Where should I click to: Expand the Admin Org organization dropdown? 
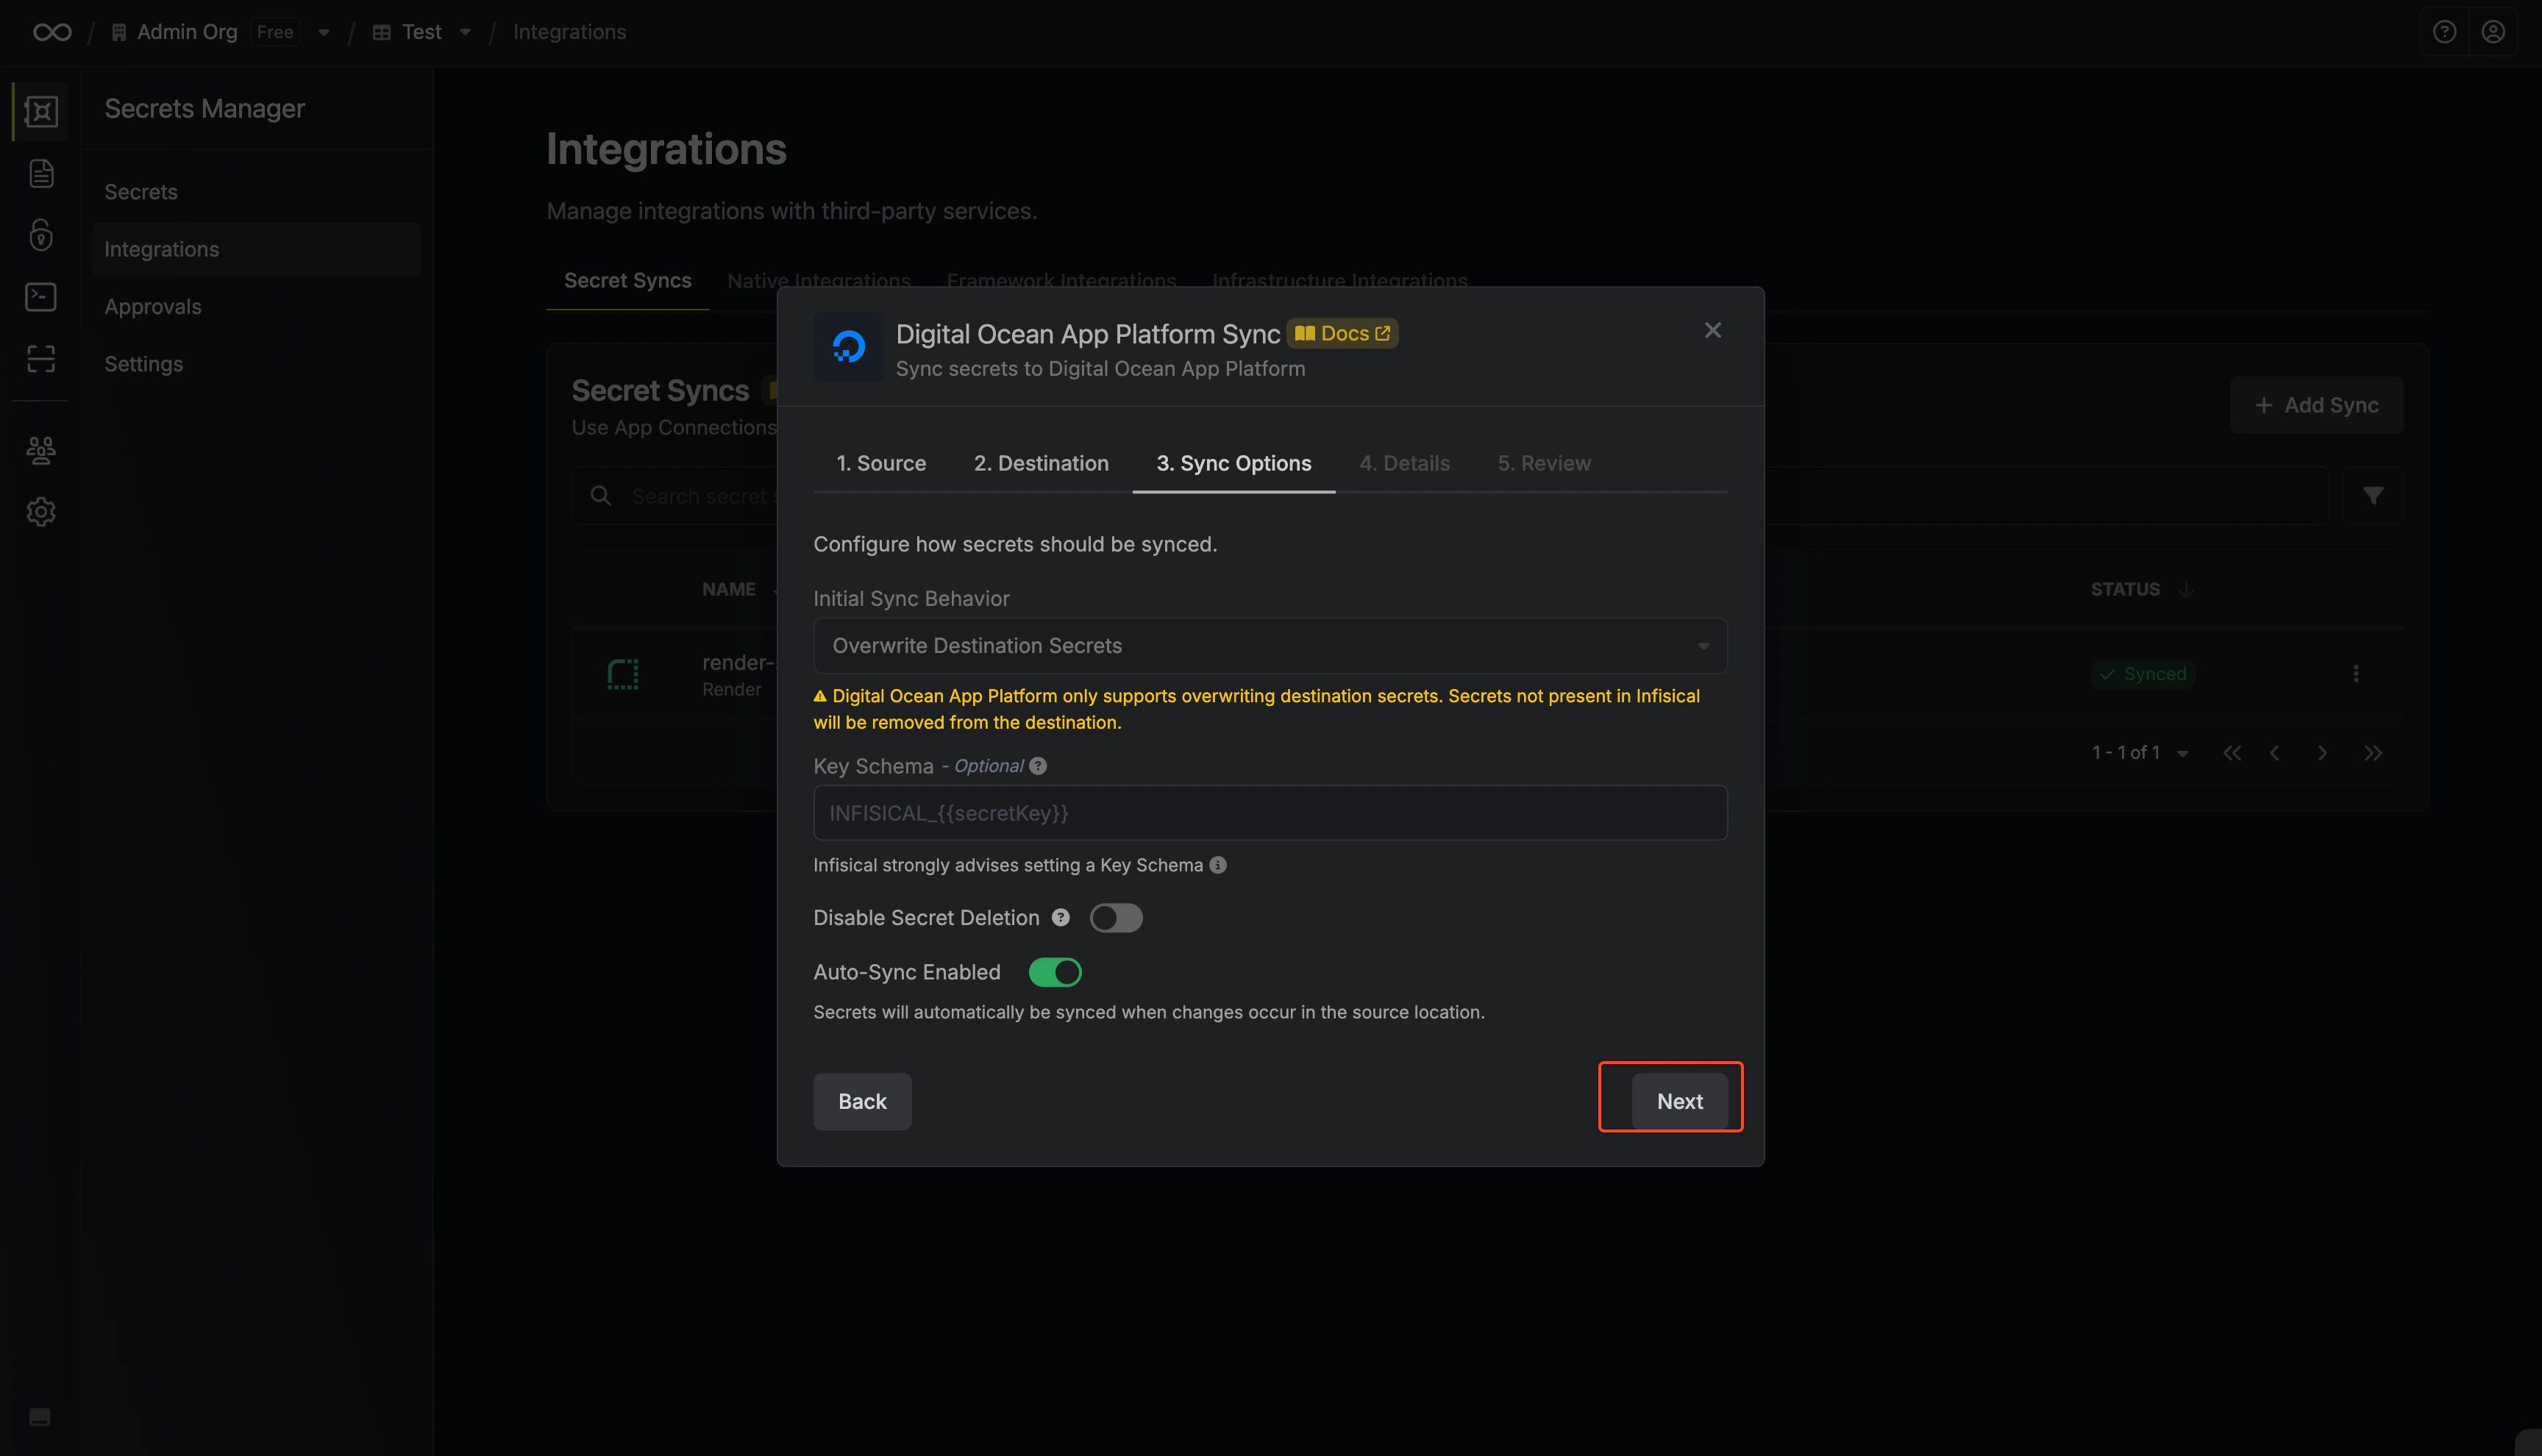[x=324, y=32]
